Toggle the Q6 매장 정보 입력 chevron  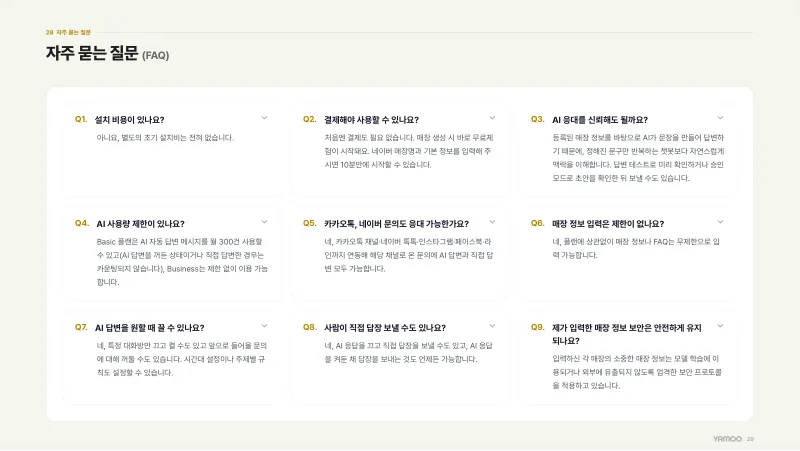pos(720,222)
